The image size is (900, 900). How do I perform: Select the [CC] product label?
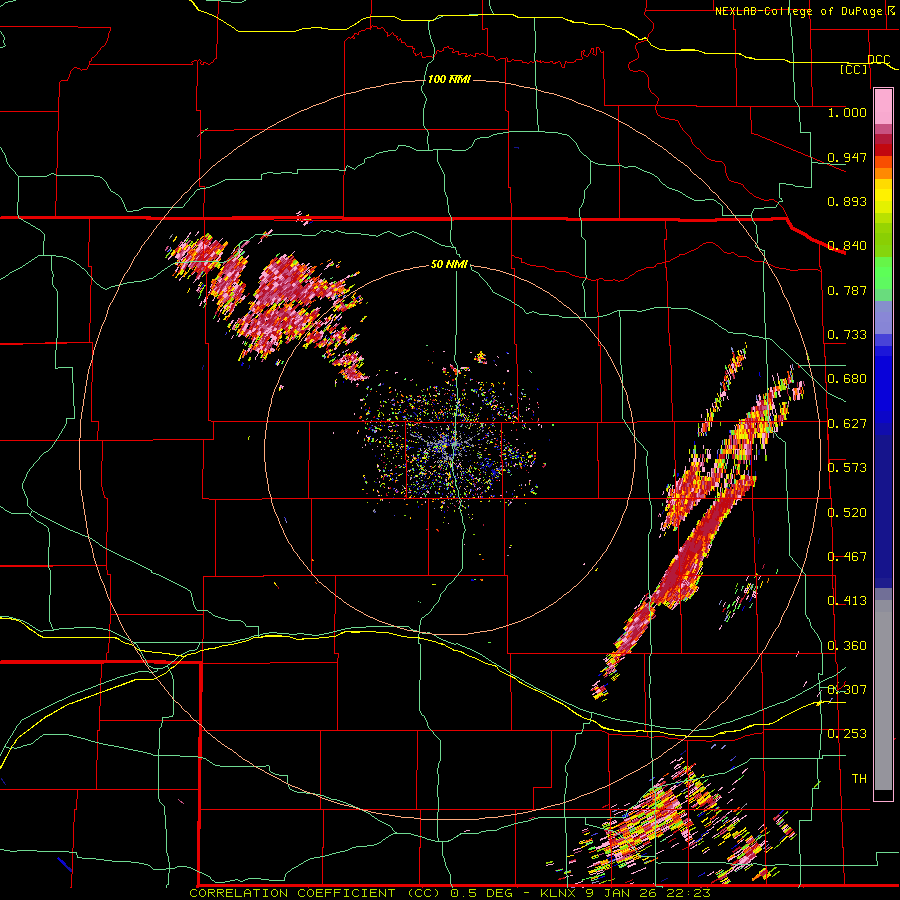[854, 69]
